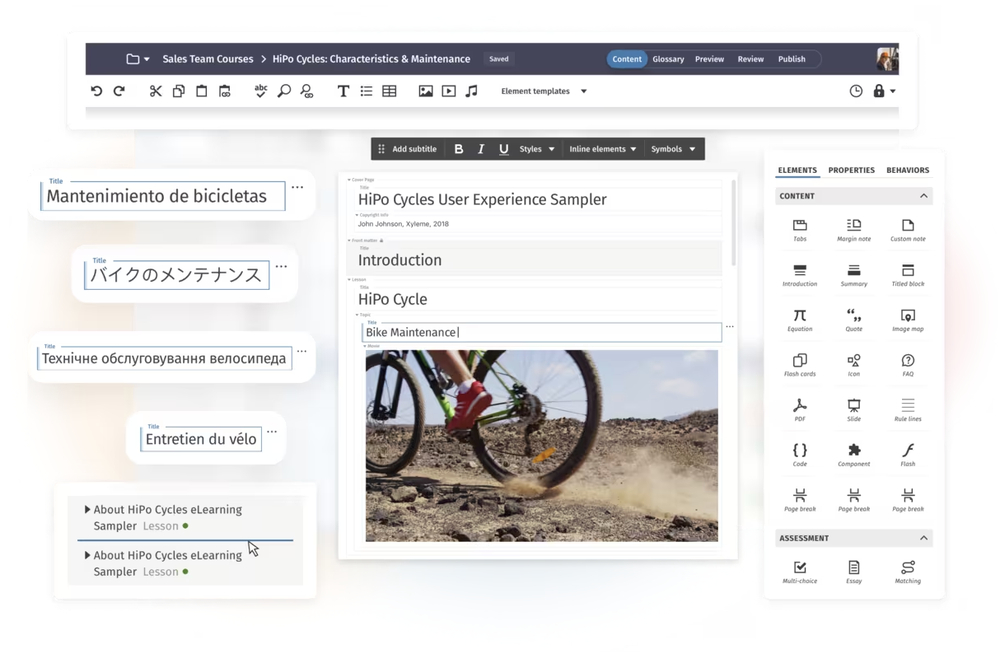Insert a video using the toolbar icon
Image resolution: width=1000 pixels, height=654 pixels.
448,91
